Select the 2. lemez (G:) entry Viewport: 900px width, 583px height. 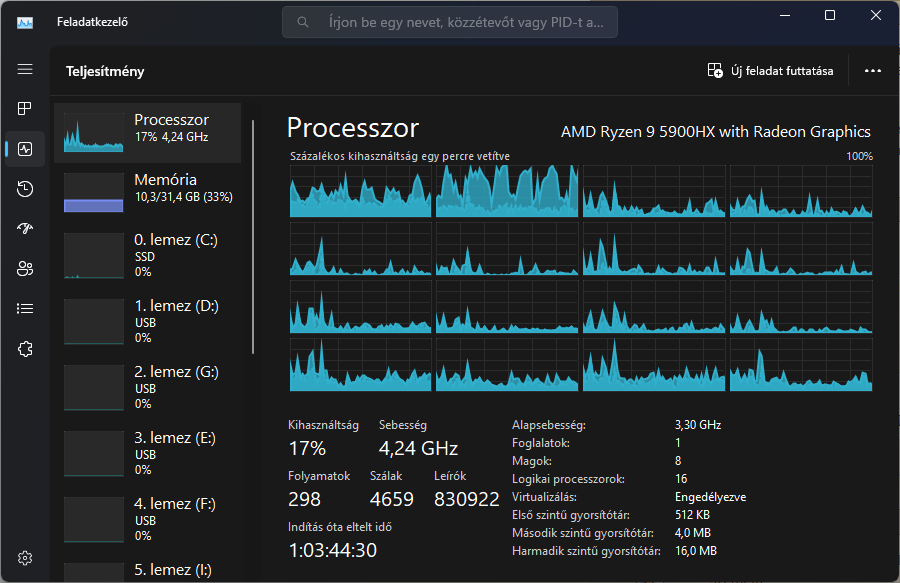[x=148, y=387]
